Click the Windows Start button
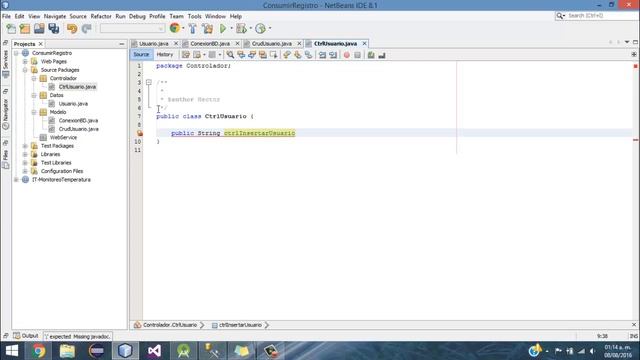Screen dimensions: 640x360 12,351
